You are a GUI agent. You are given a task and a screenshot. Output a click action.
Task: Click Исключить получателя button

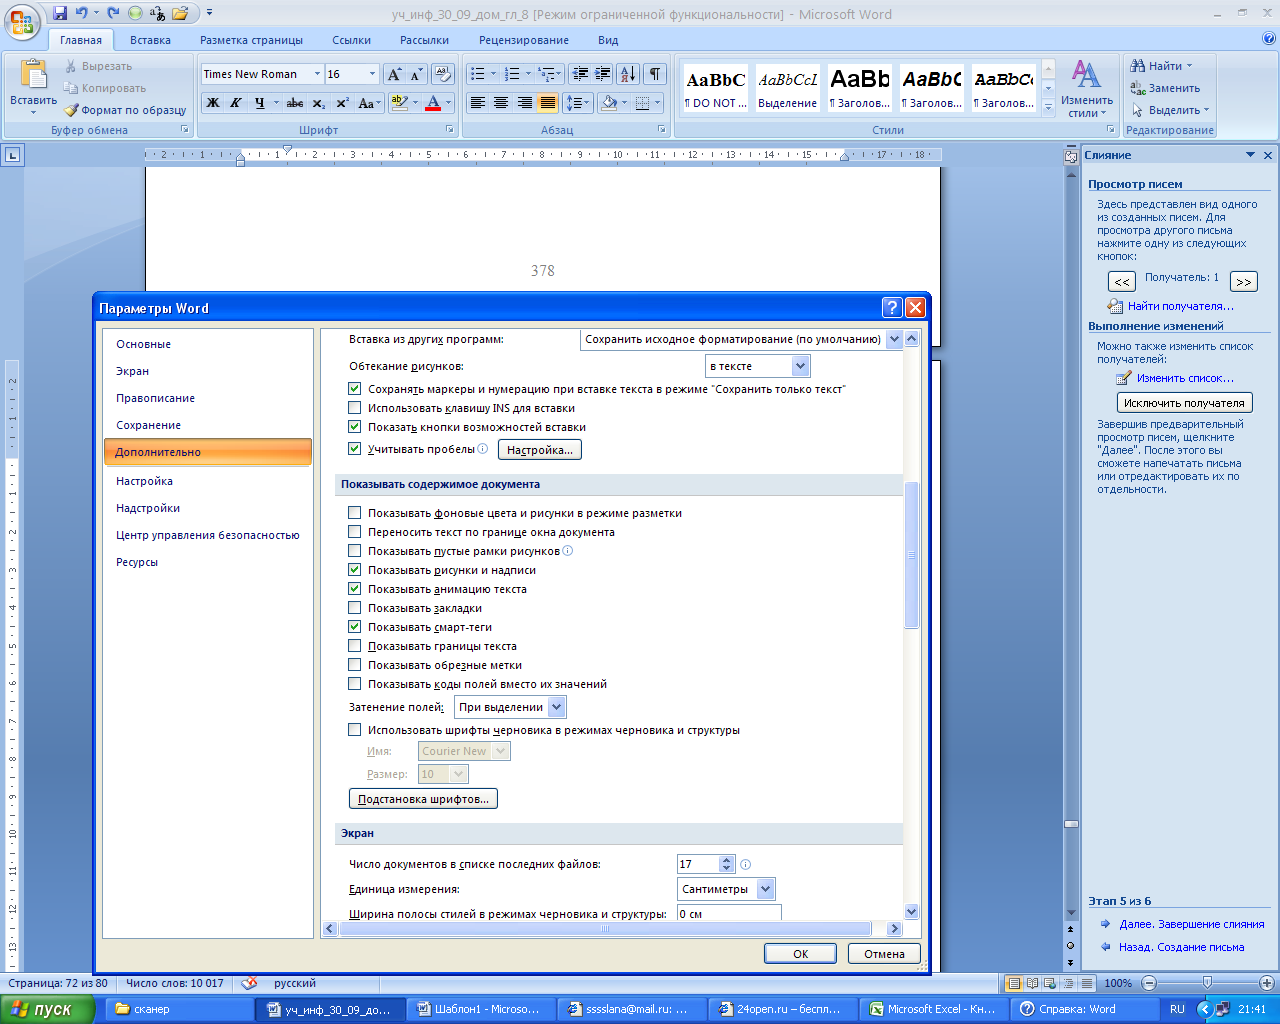coord(1184,403)
